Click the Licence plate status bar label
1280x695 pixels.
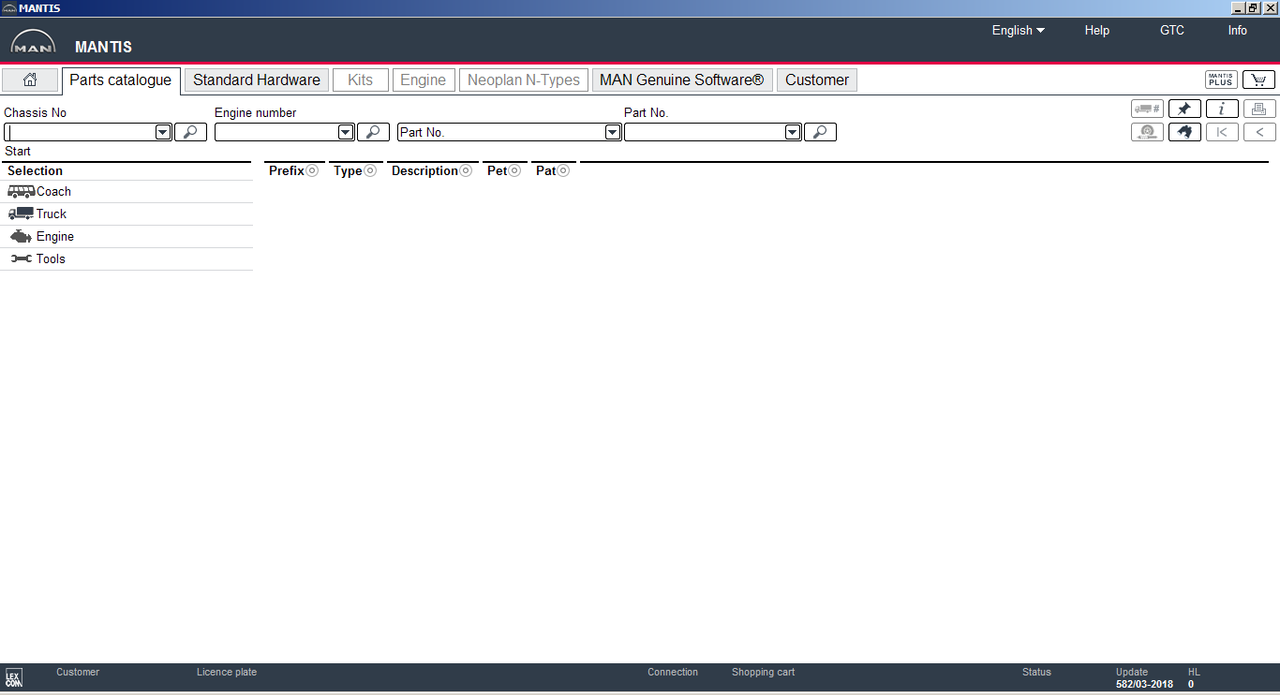227,672
